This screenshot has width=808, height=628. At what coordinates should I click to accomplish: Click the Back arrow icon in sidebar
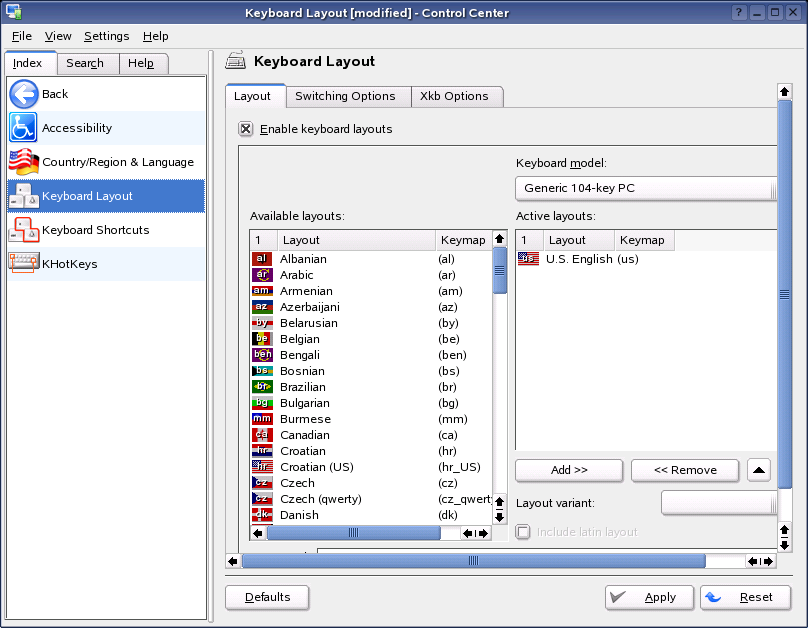pos(25,94)
